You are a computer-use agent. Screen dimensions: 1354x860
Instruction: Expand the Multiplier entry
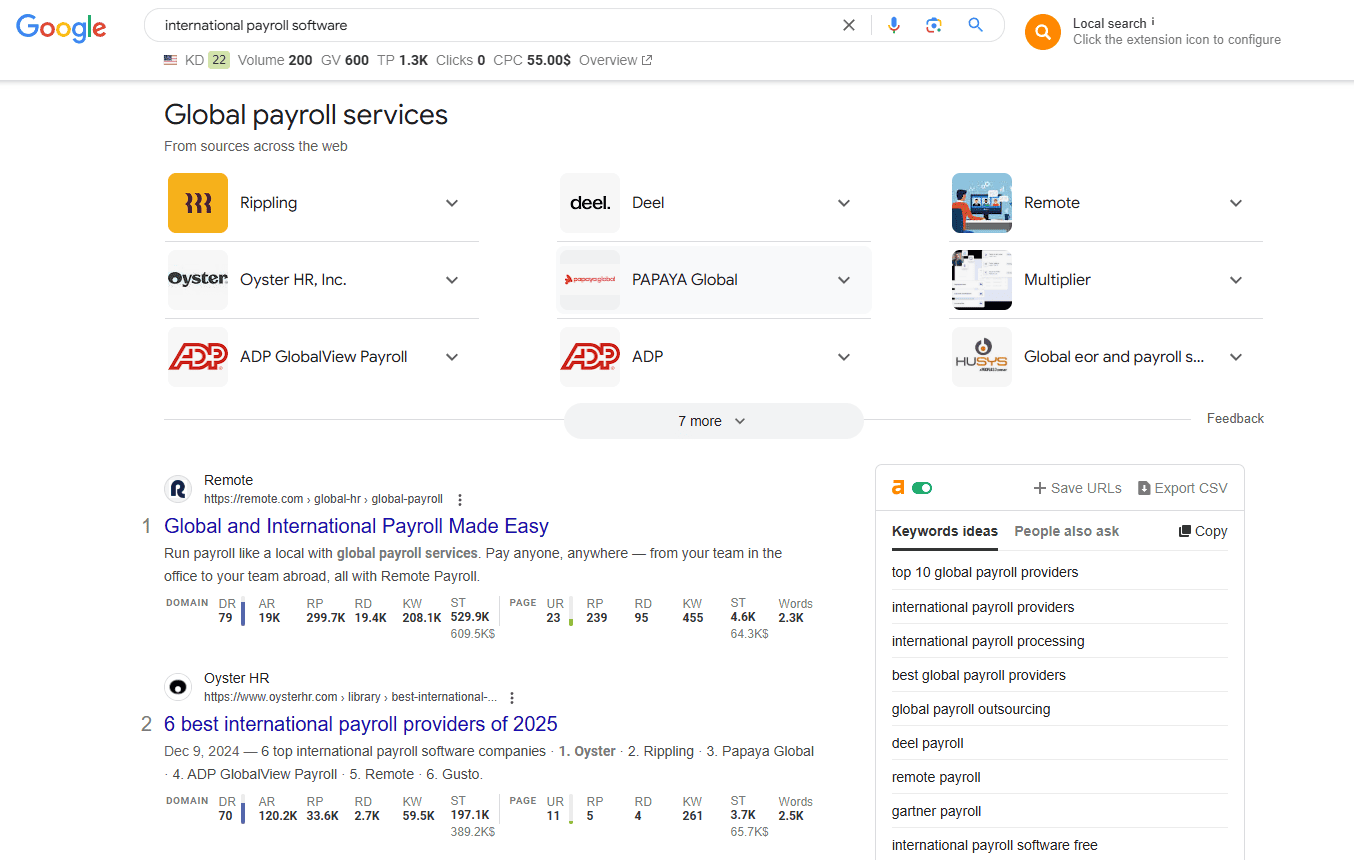point(1236,280)
